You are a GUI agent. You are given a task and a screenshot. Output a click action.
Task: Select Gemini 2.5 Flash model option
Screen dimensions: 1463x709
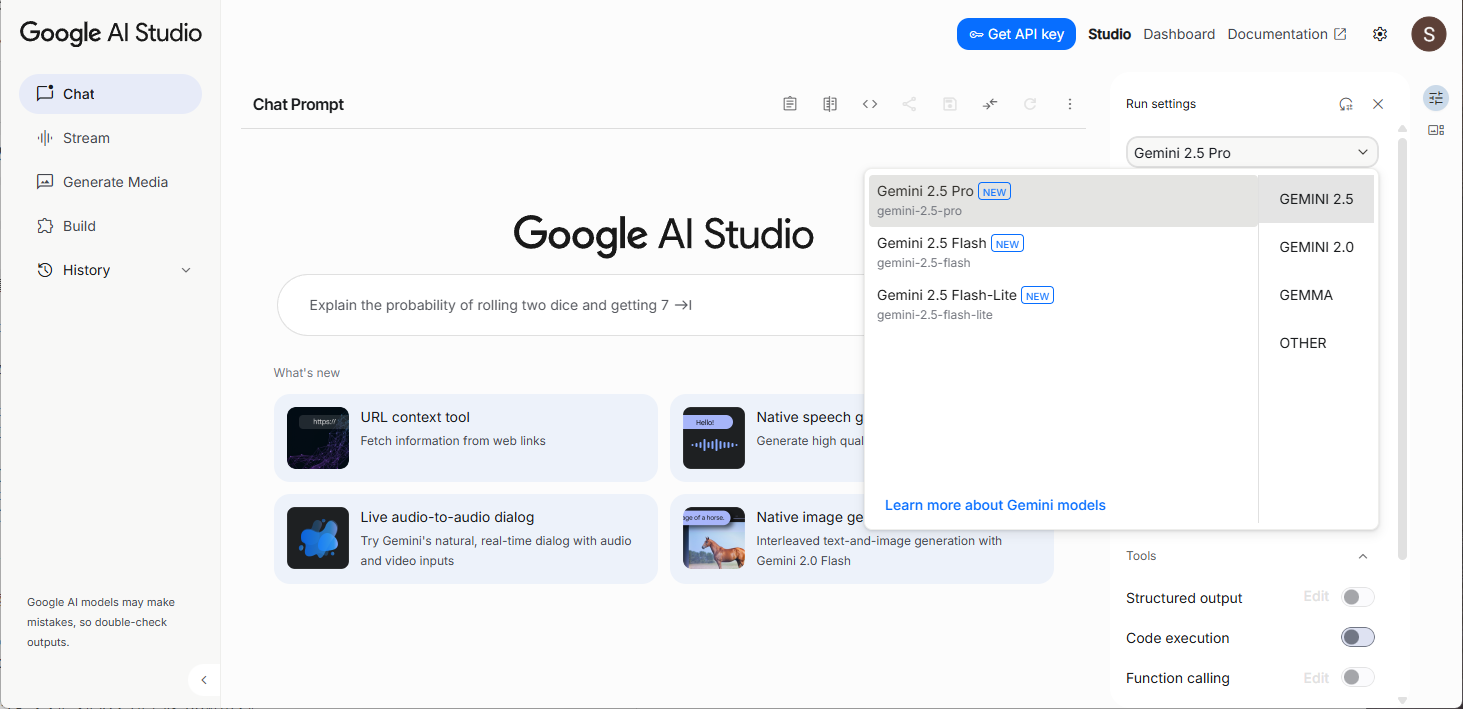pyautogui.click(x=1063, y=252)
